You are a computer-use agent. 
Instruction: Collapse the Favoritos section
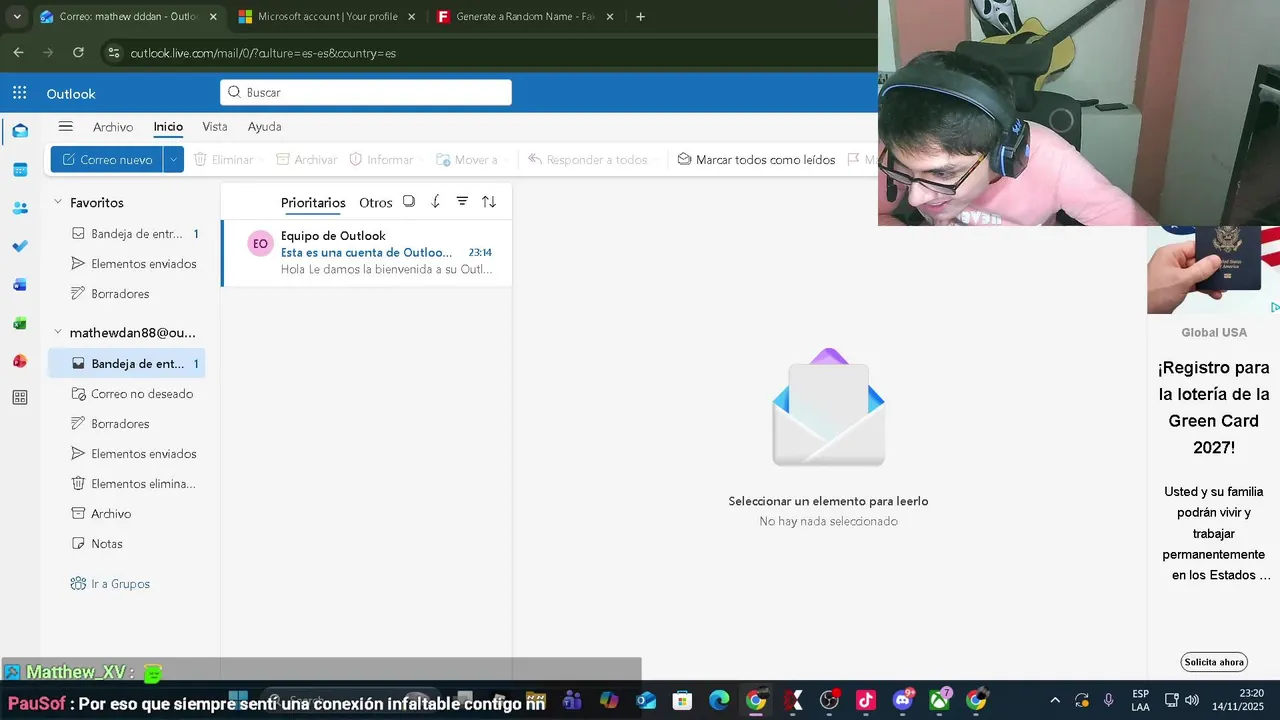click(58, 202)
